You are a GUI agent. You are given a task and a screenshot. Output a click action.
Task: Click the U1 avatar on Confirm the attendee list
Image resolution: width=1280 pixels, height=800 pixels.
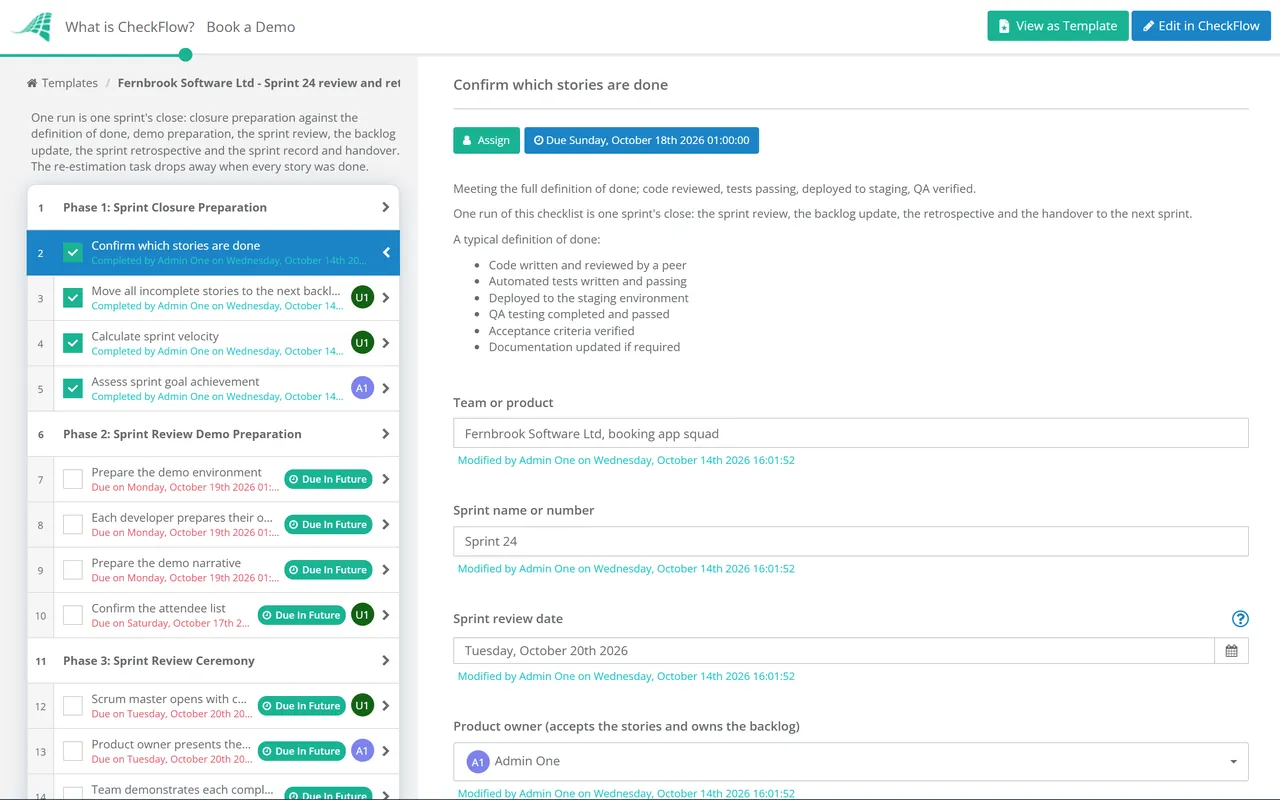362,615
